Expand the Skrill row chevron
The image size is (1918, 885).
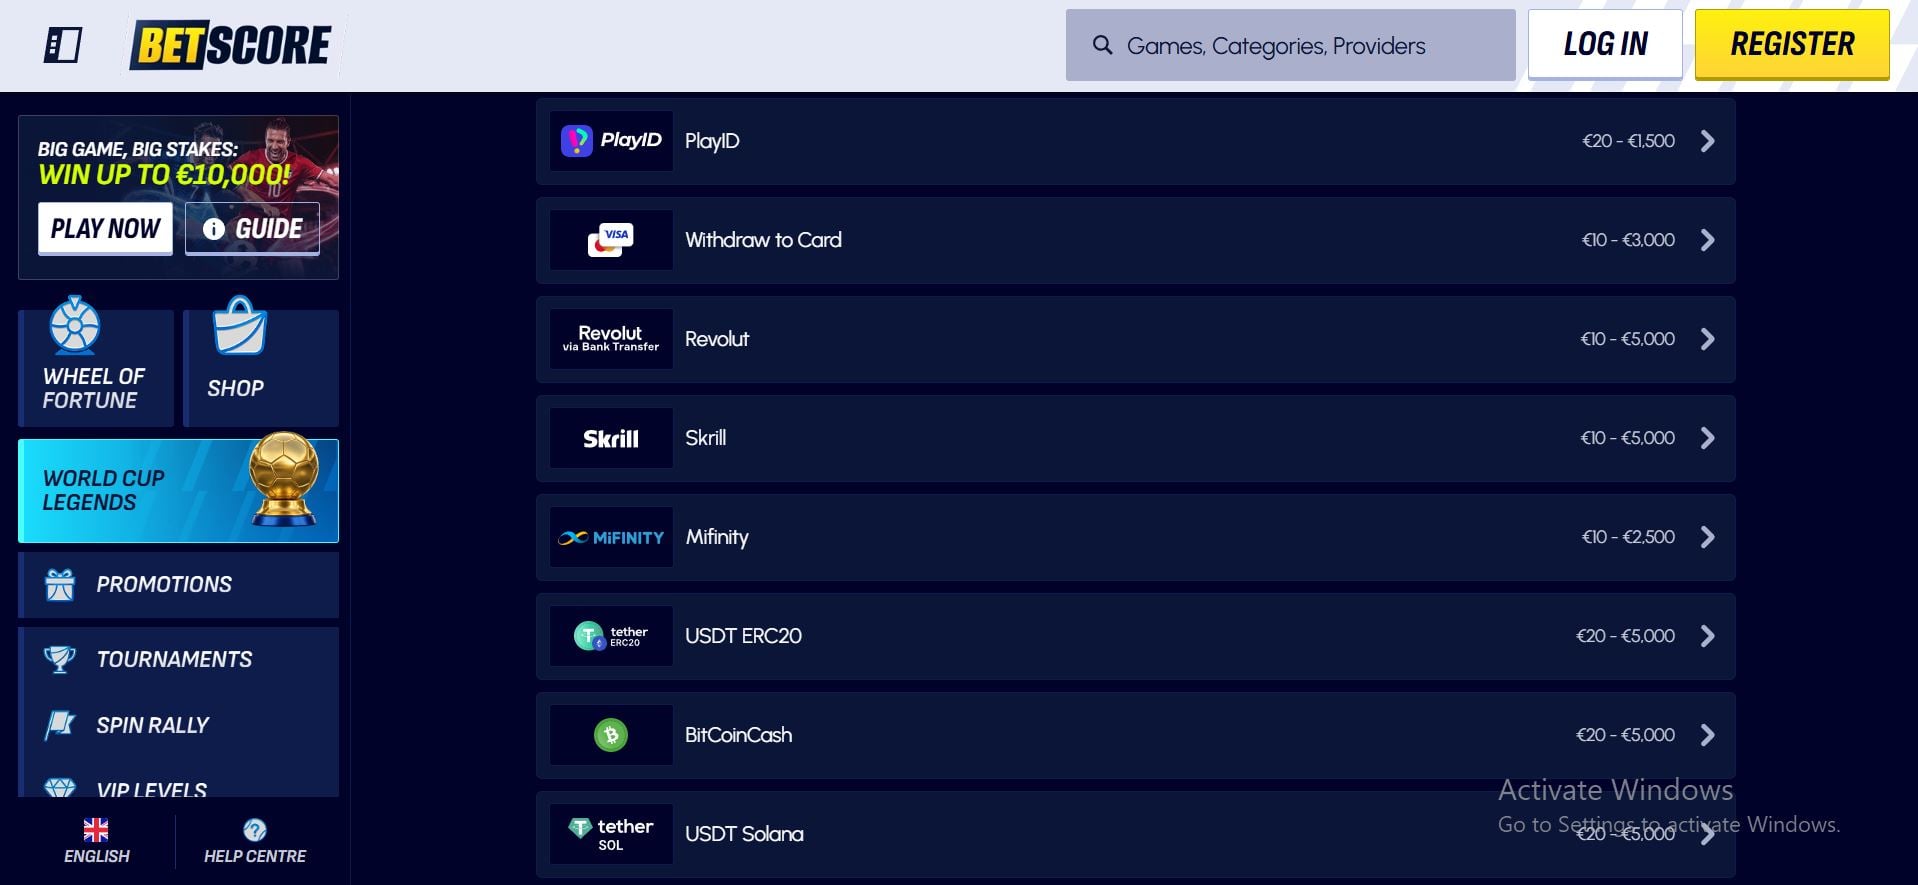point(1708,438)
